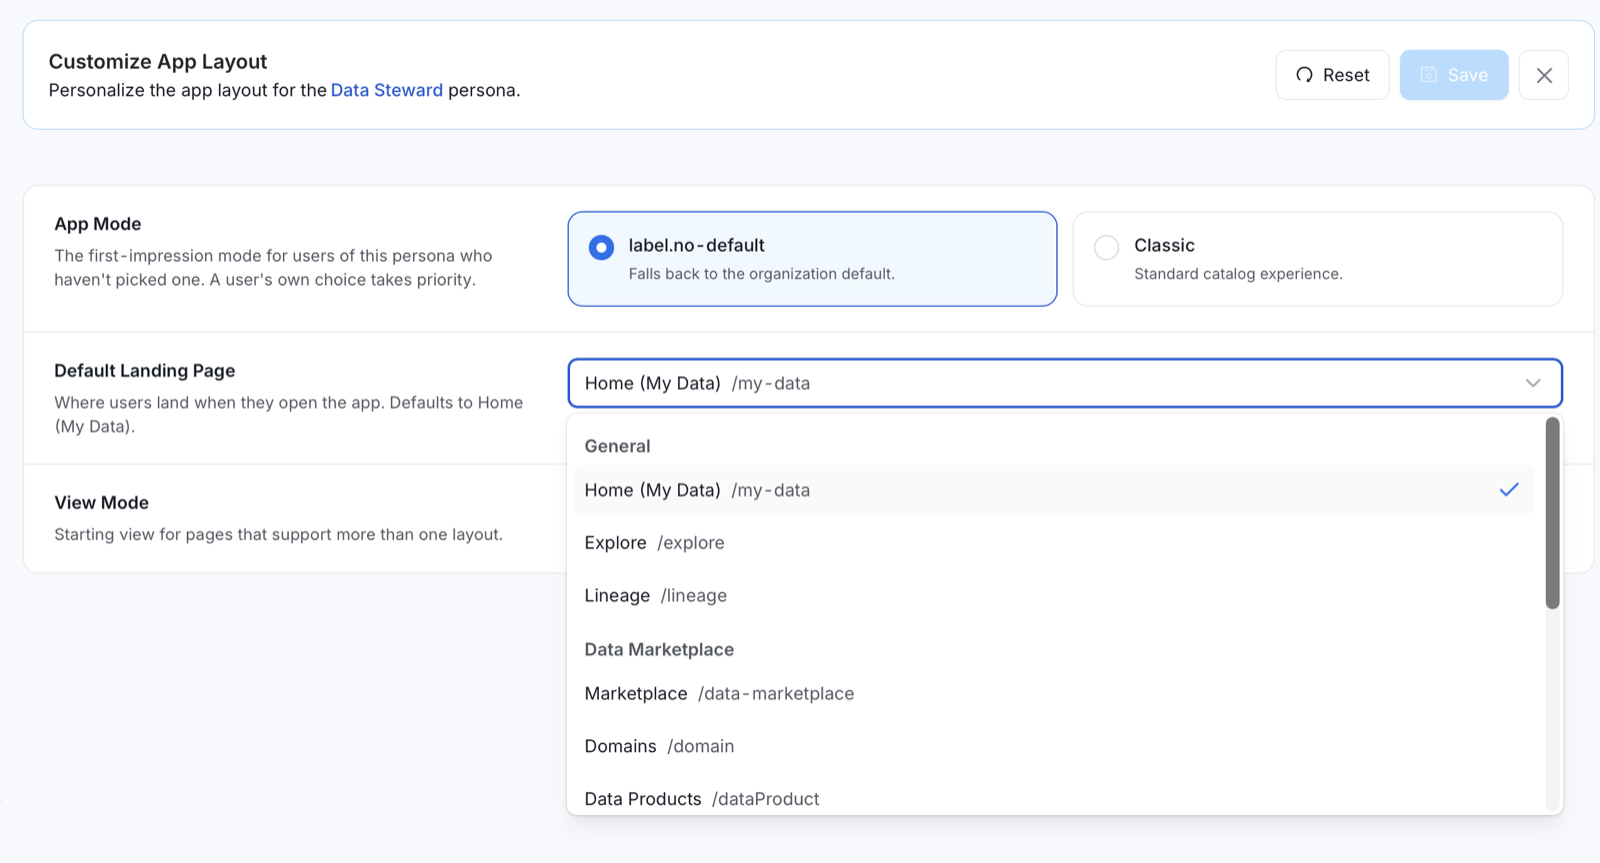Click 'Standard catalog experience.' description
1600x863 pixels.
click(x=1238, y=274)
